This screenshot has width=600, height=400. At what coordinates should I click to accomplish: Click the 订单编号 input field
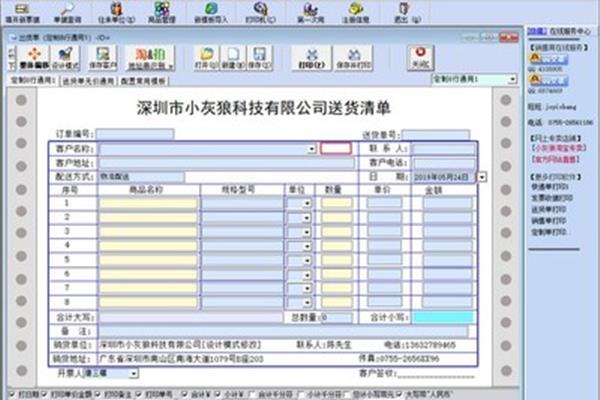135,134
